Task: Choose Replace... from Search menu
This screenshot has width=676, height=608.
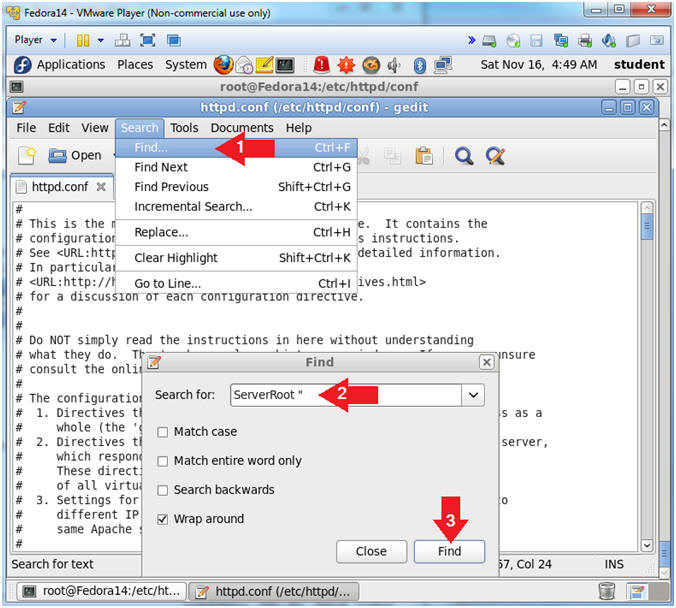Action: click(236, 232)
